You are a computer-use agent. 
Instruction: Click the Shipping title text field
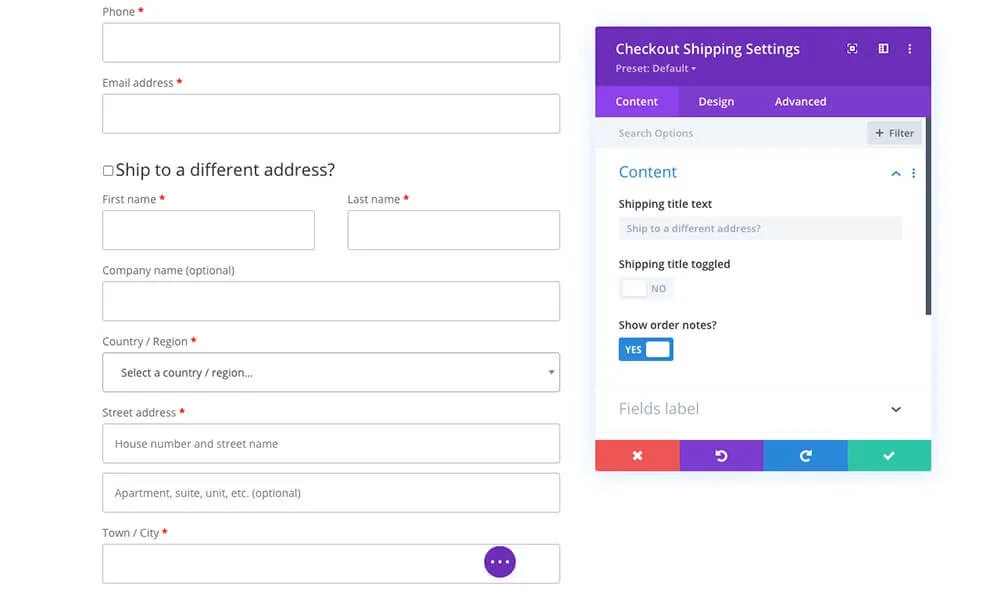[x=760, y=228]
